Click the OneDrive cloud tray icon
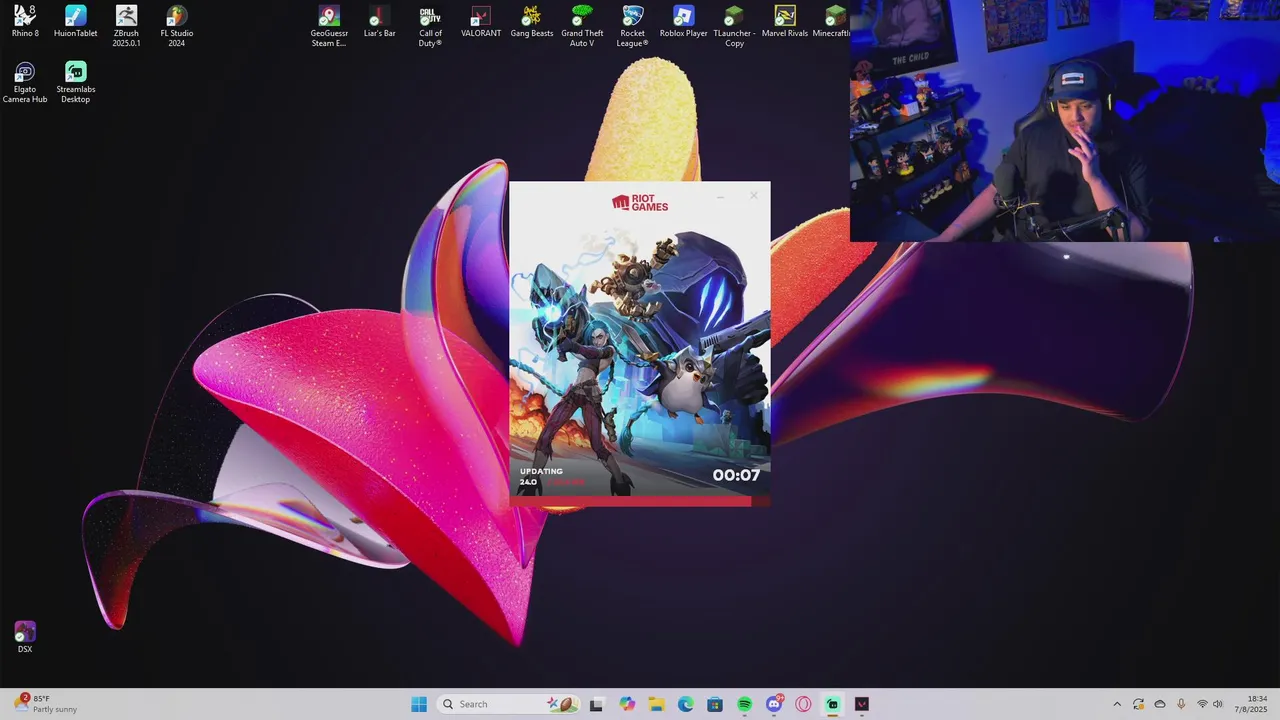Viewport: 1280px width, 720px height. tap(1160, 704)
